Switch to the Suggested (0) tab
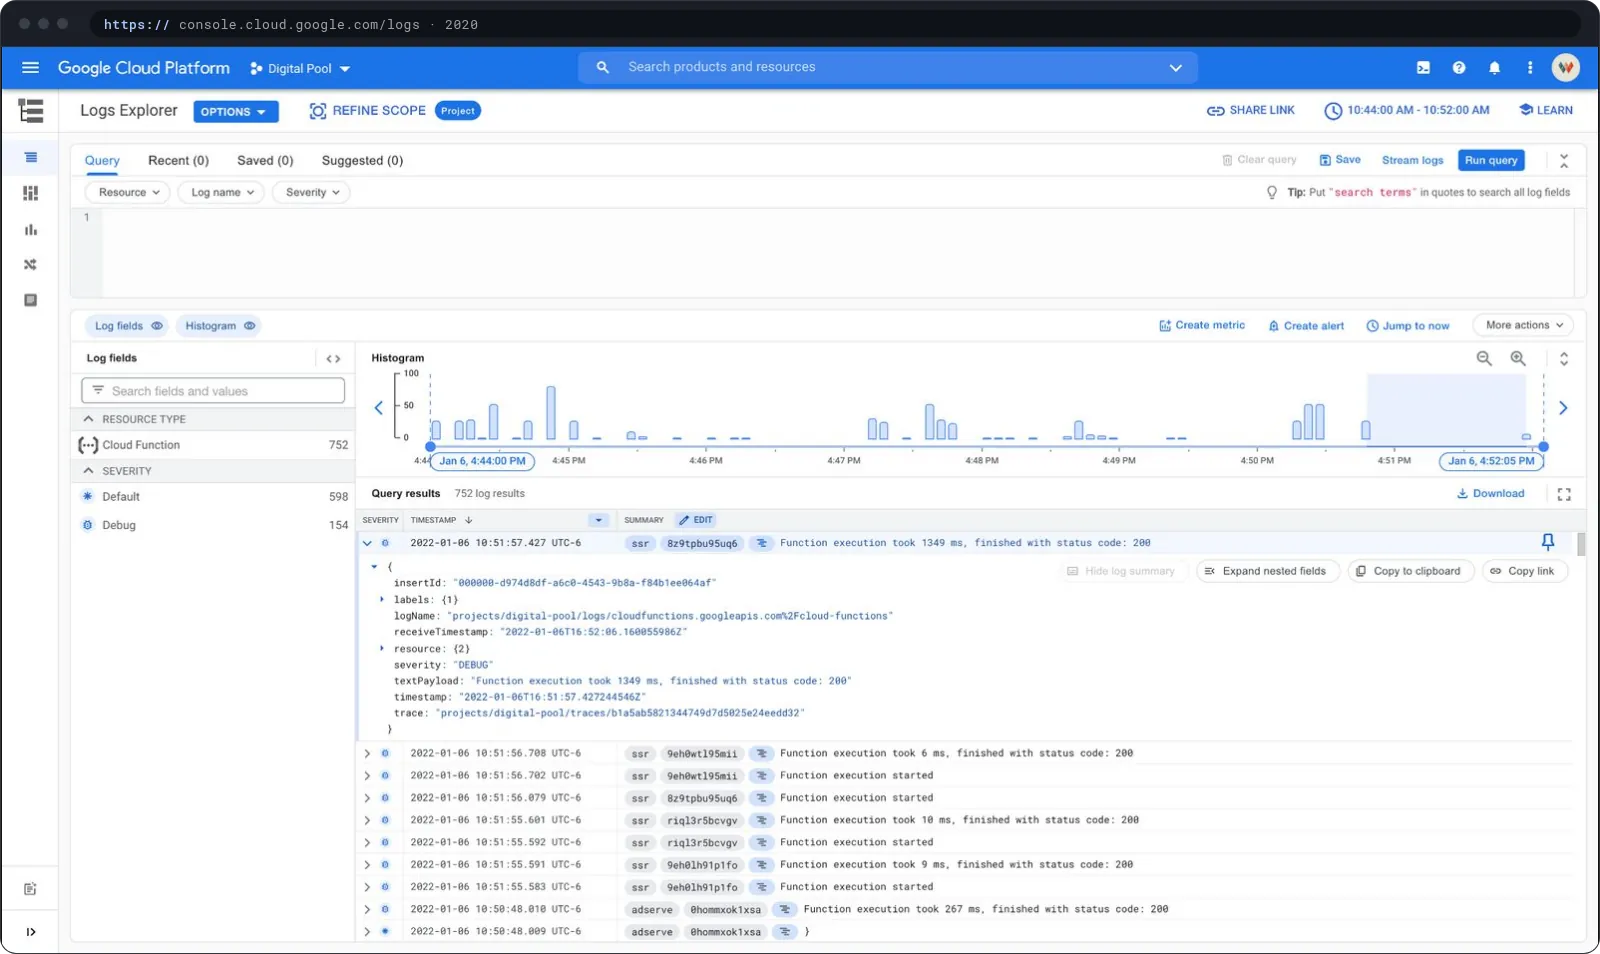This screenshot has height=954, width=1600. (x=362, y=160)
